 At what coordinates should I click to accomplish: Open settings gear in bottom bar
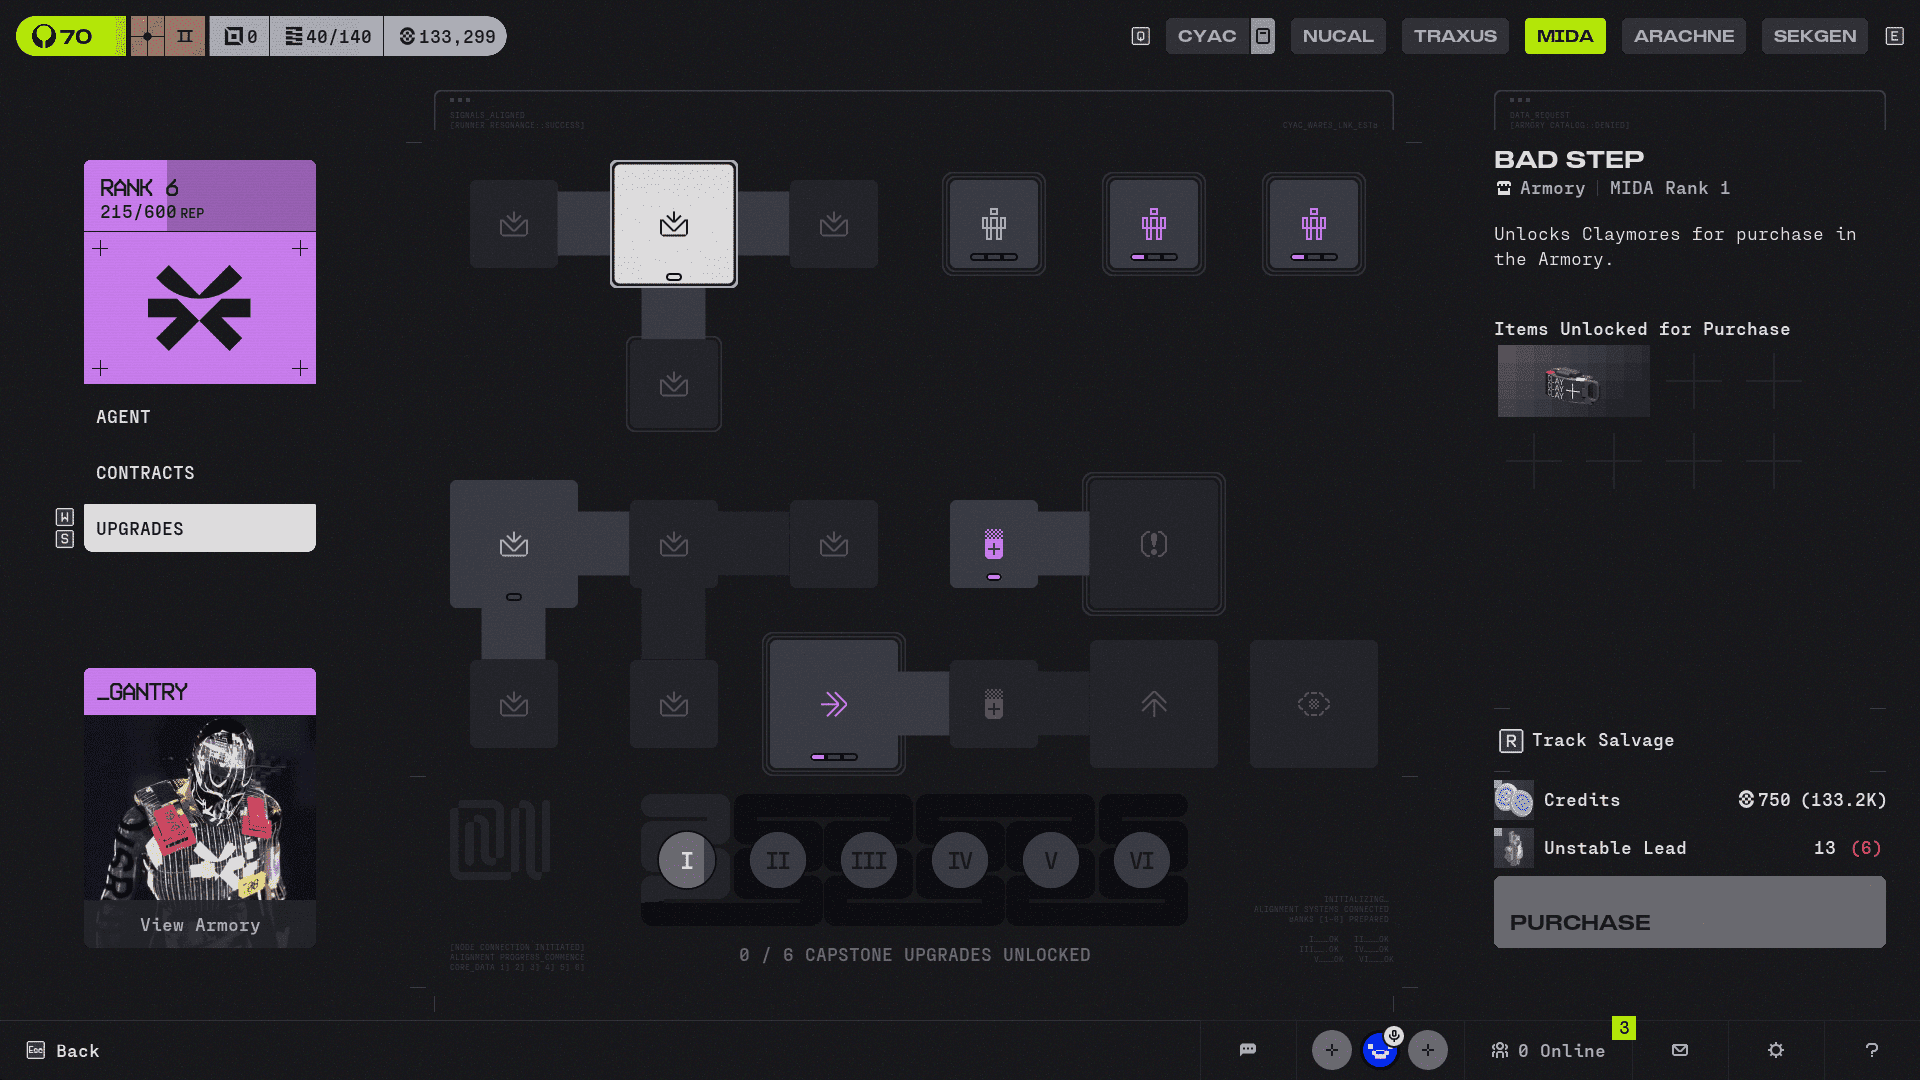click(1775, 1050)
